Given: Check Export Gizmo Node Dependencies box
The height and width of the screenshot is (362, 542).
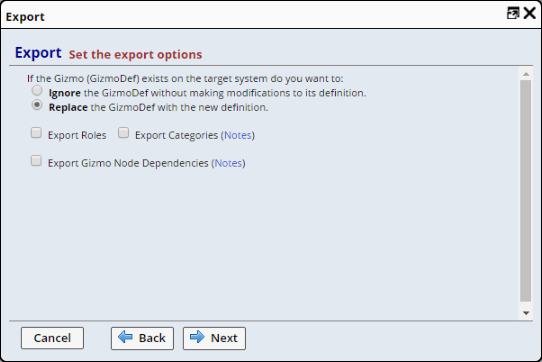Looking at the screenshot, I should [x=36, y=161].
